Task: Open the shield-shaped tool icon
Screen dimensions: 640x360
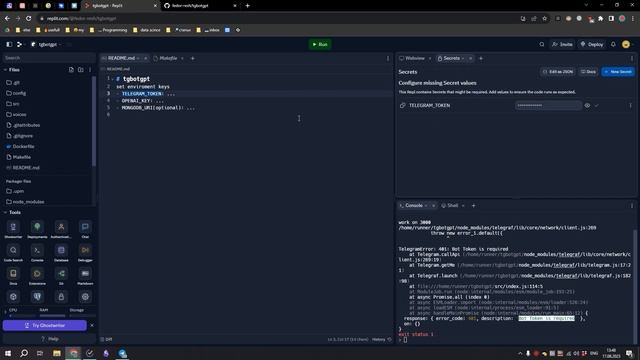Action: pyautogui.click(x=37, y=297)
